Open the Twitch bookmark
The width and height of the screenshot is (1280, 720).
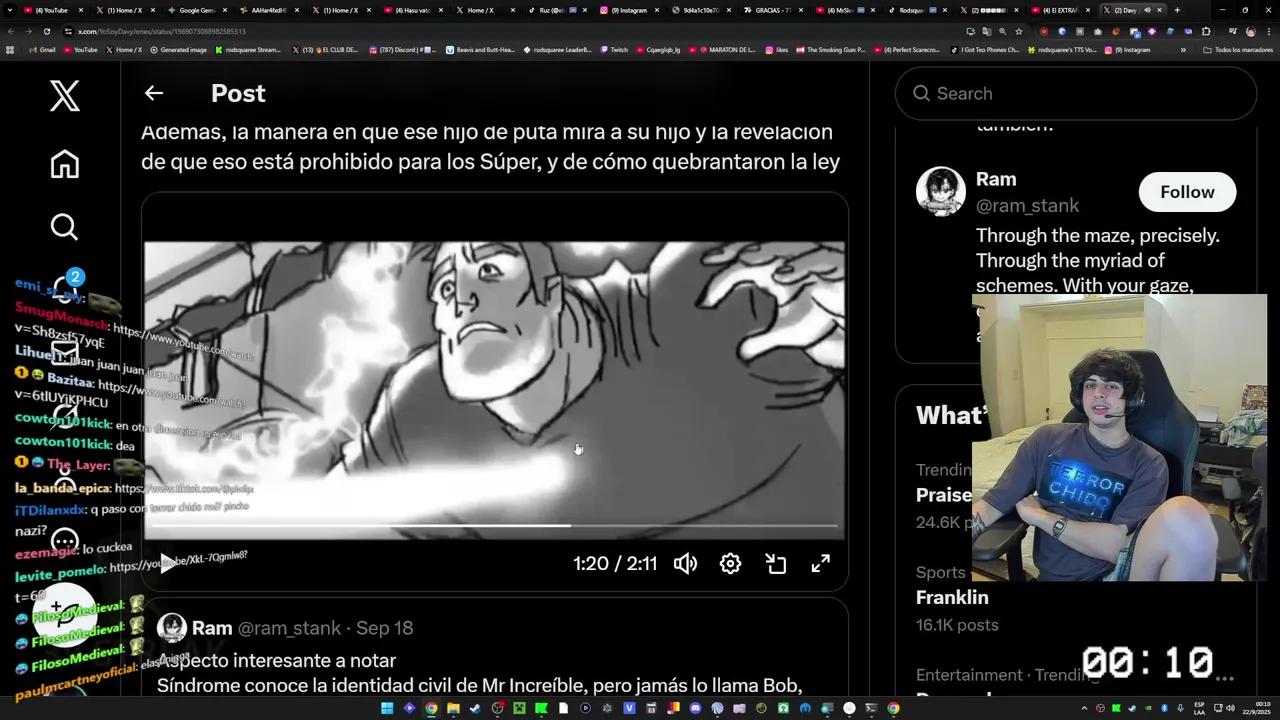(x=614, y=49)
